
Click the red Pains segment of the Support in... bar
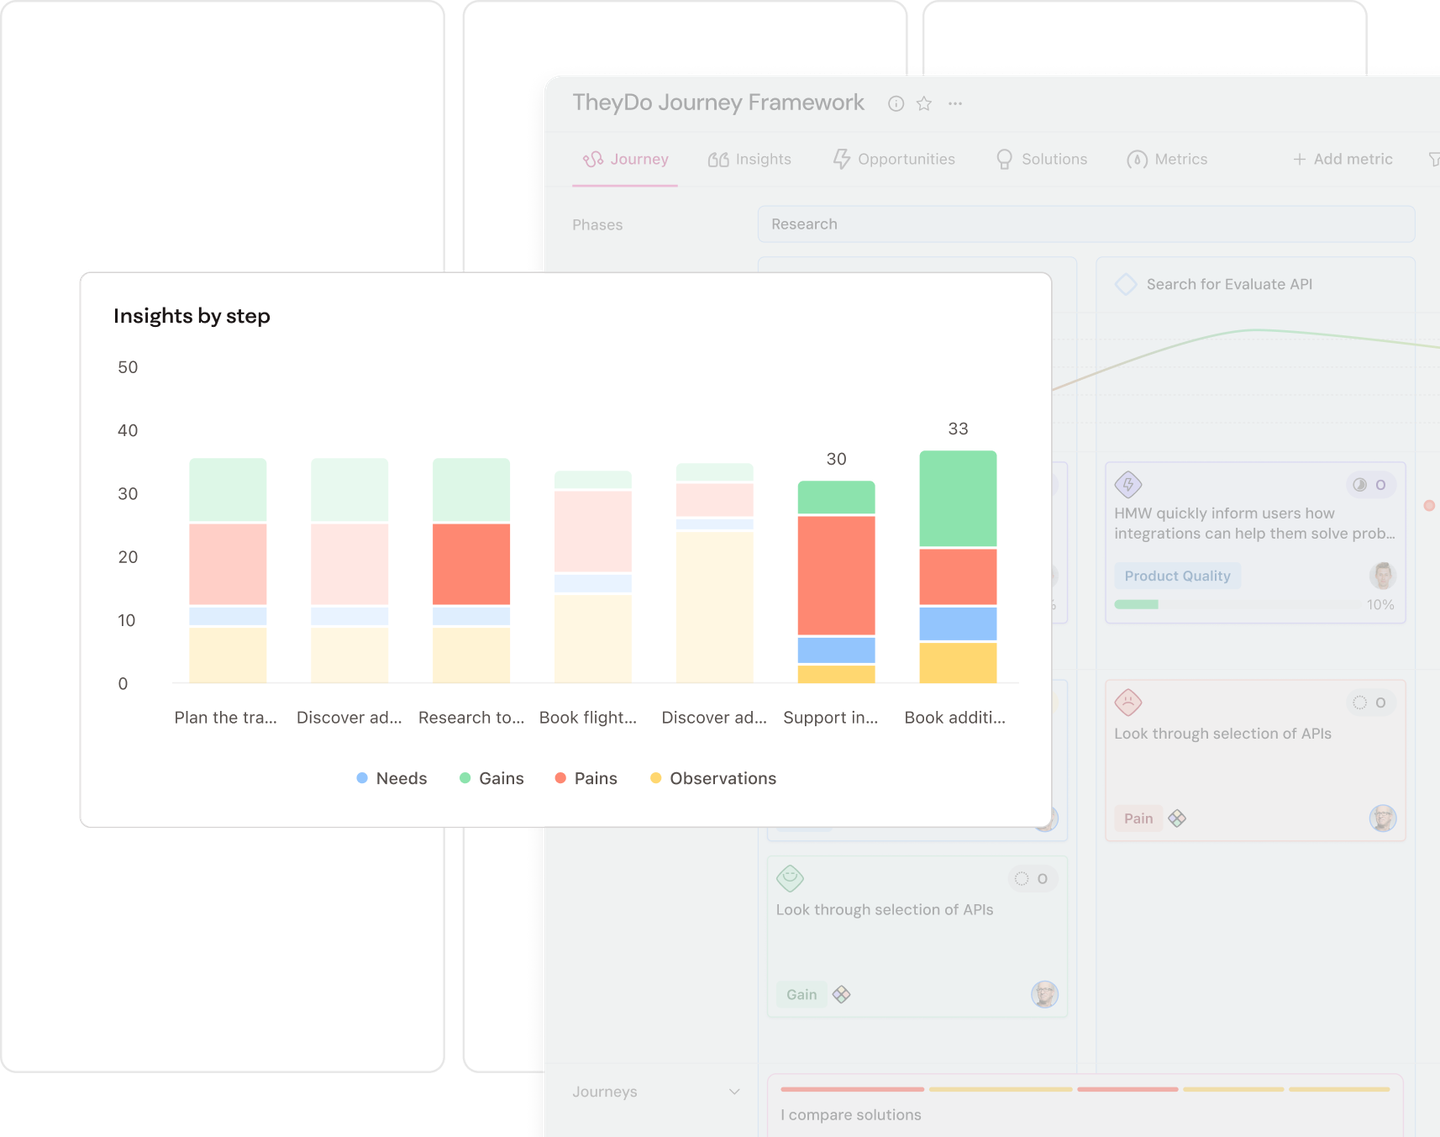pyautogui.click(x=836, y=575)
